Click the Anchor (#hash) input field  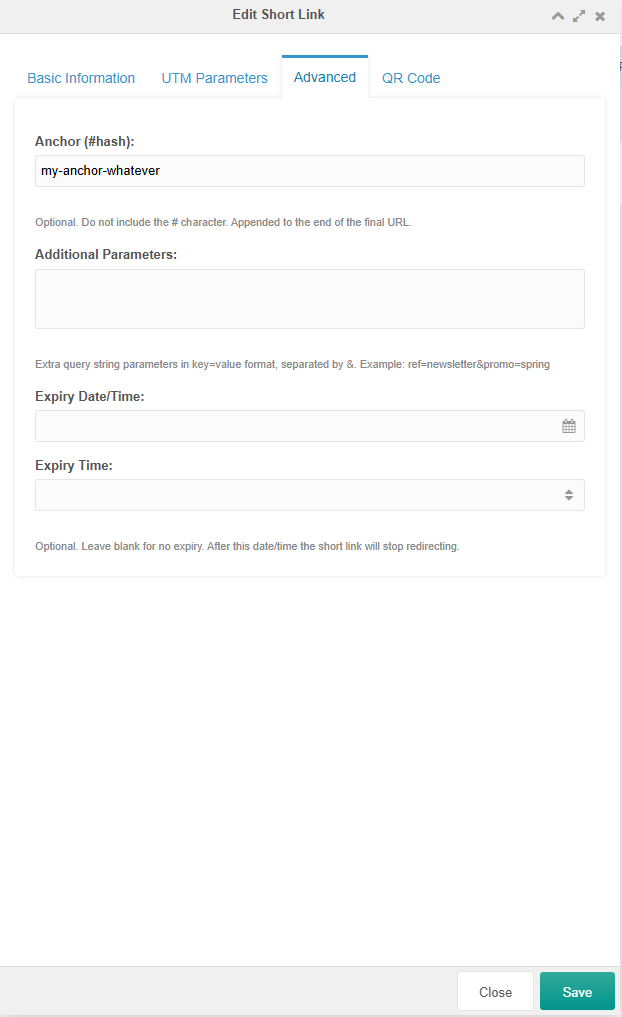click(310, 170)
